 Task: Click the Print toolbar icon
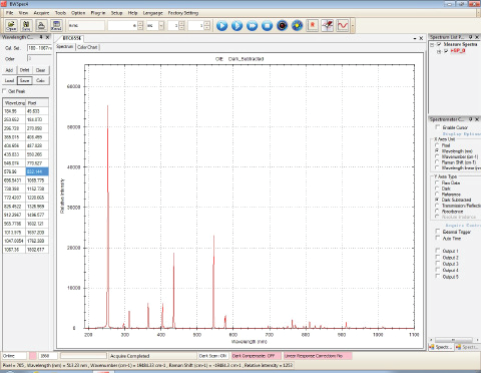[41, 25]
